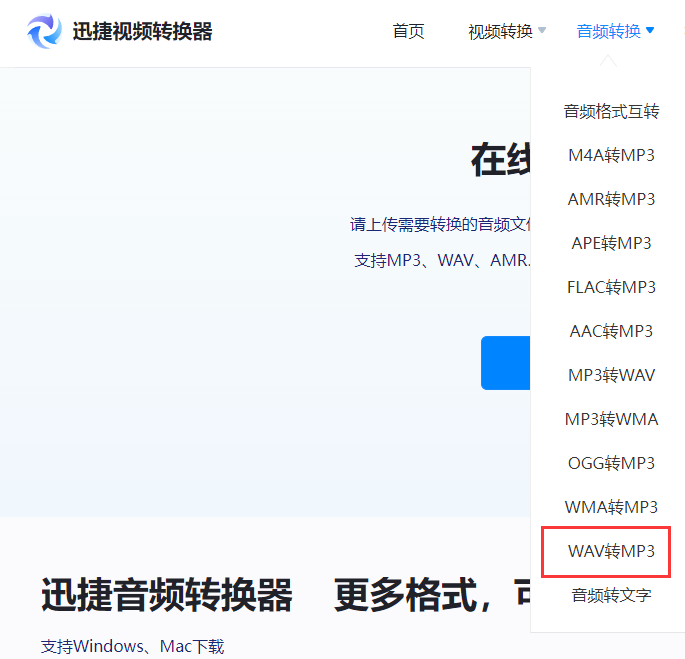Select the FLAC转MP3 option
Screen dimensions: 685x659
tap(611, 288)
